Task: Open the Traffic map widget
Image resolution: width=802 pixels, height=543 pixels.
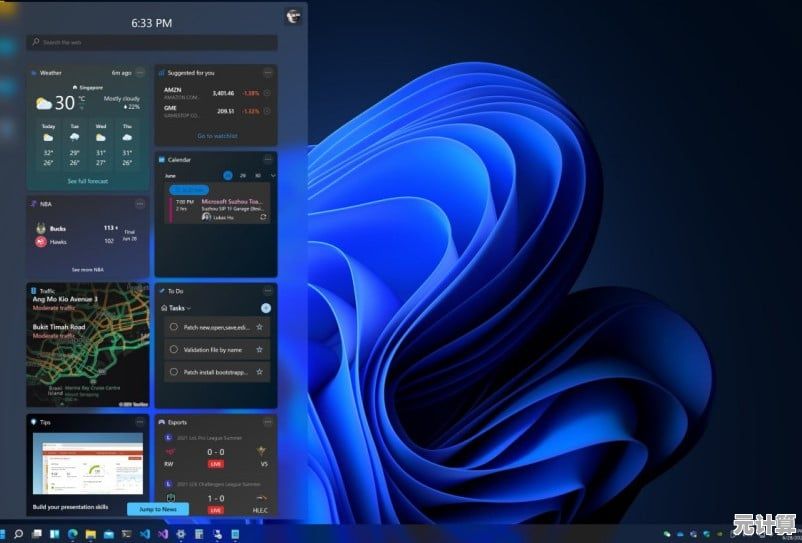Action: (x=88, y=345)
